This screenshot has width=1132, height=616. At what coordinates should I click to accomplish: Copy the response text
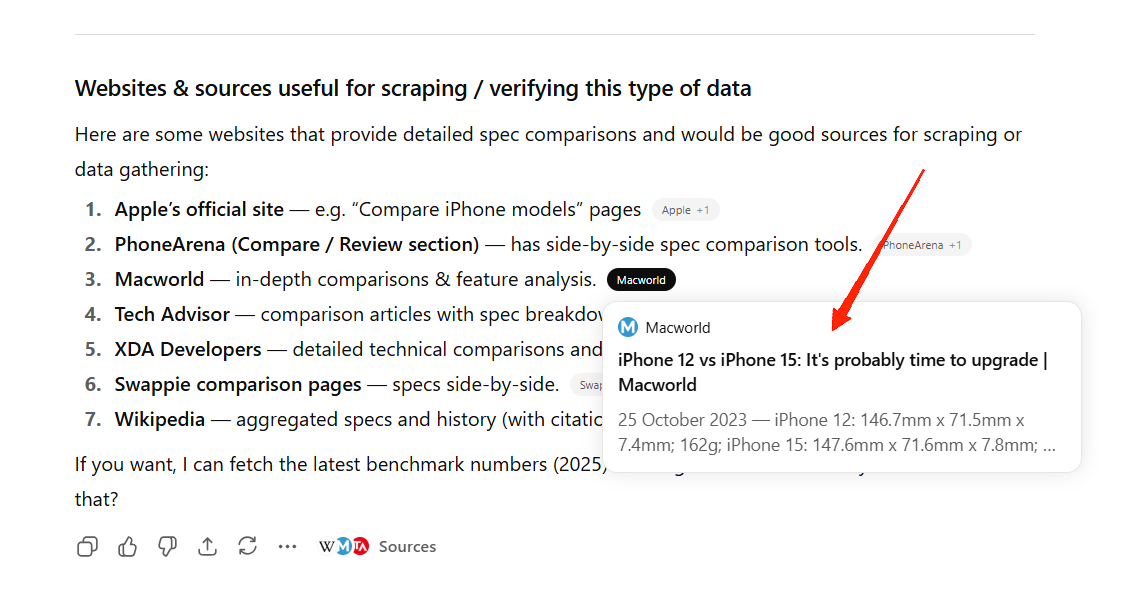pos(87,546)
